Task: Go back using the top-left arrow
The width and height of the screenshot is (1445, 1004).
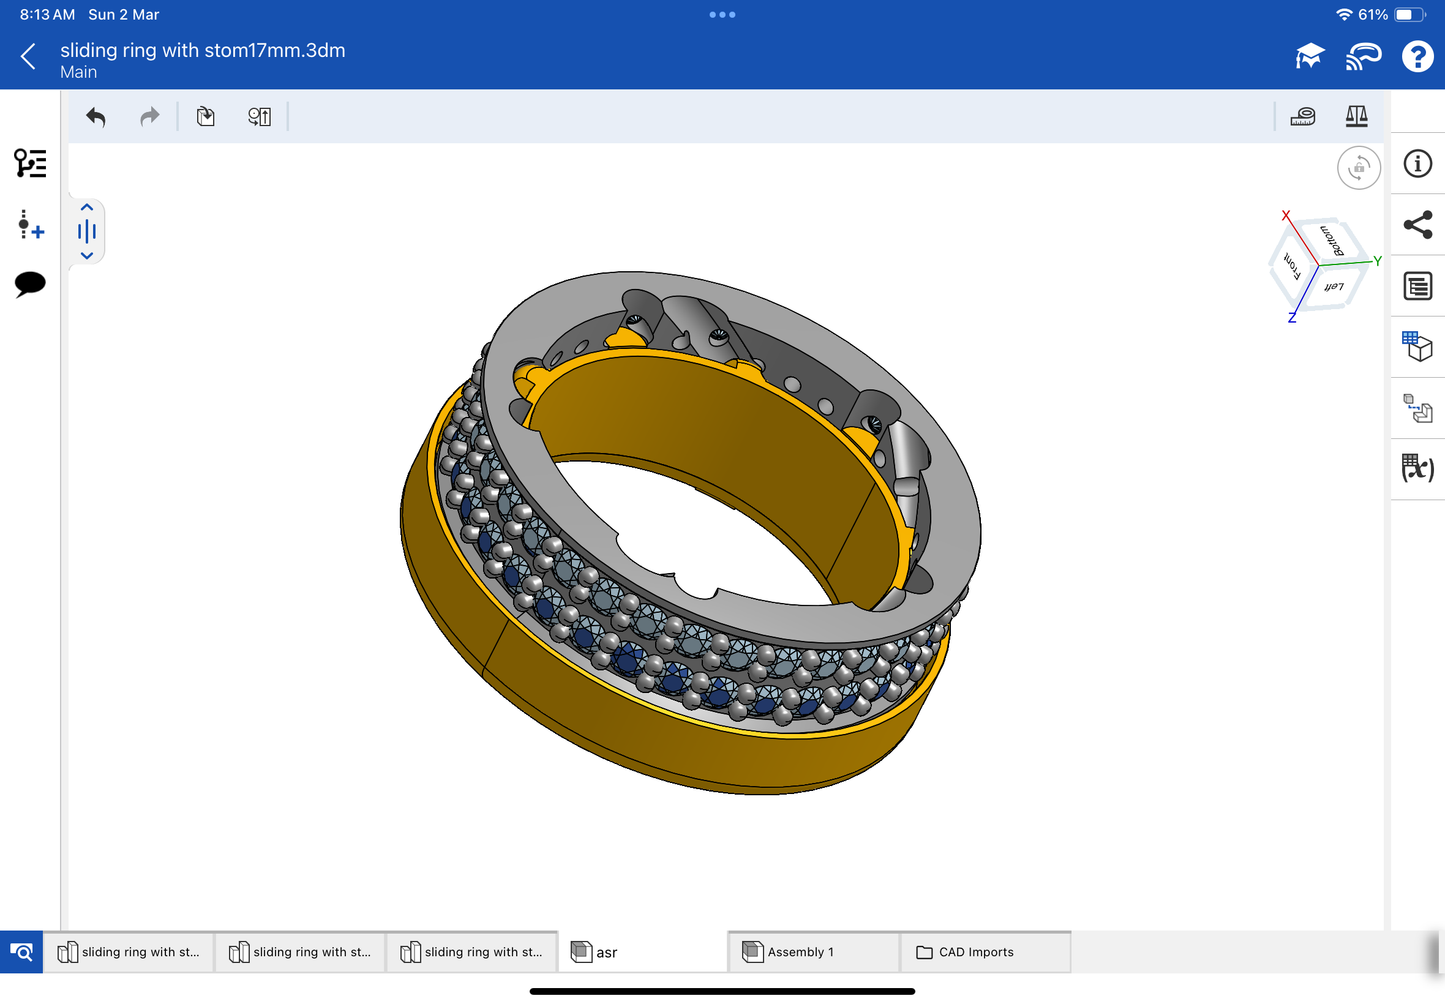Action: click(28, 57)
